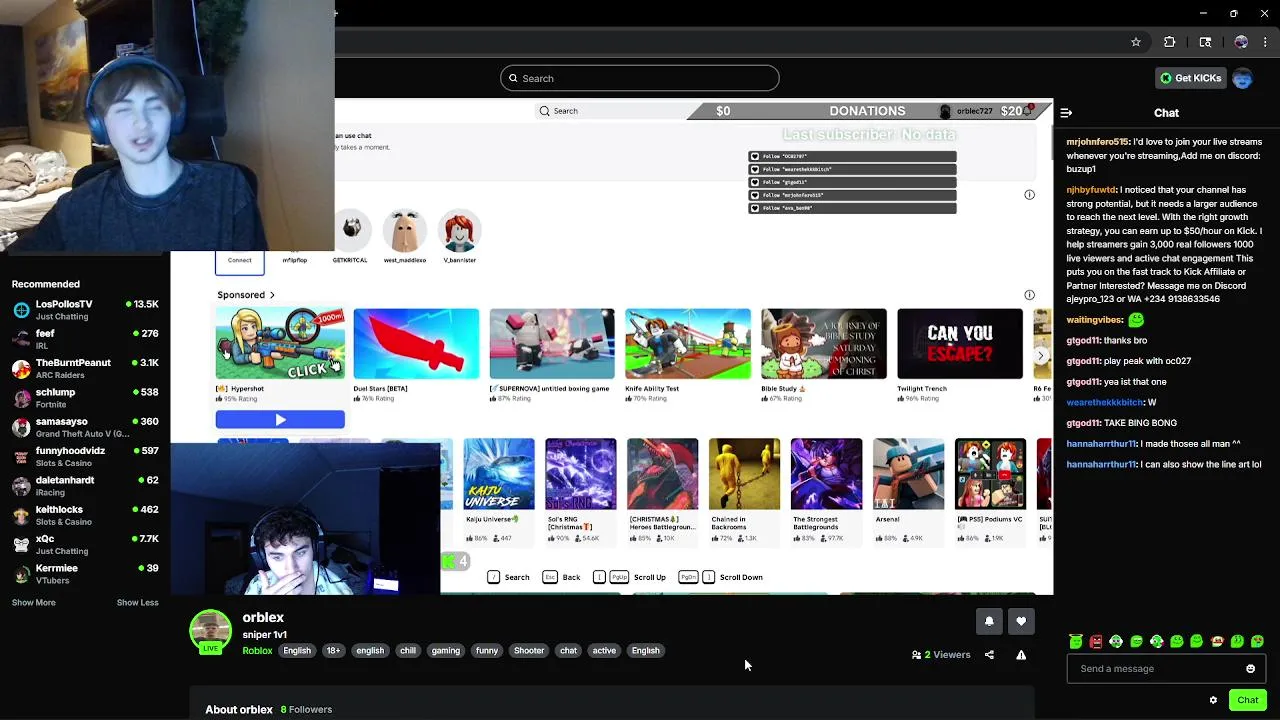Open xQc channel avatar

point(21,544)
